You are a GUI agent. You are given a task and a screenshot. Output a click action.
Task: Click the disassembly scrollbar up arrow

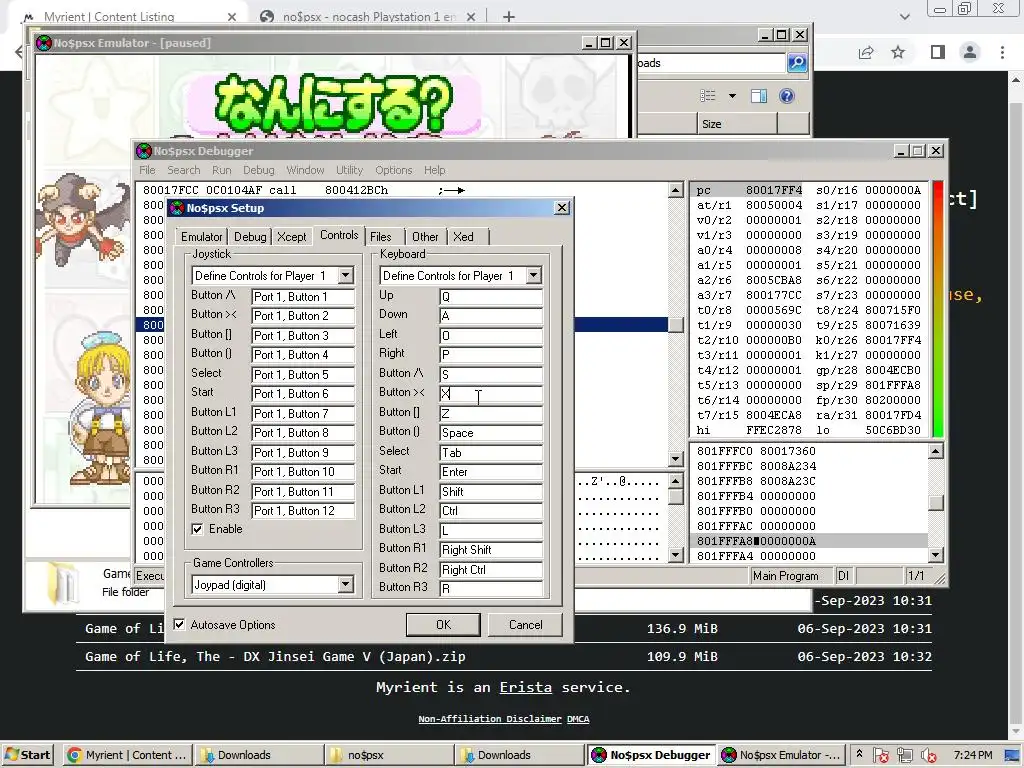[x=676, y=190]
